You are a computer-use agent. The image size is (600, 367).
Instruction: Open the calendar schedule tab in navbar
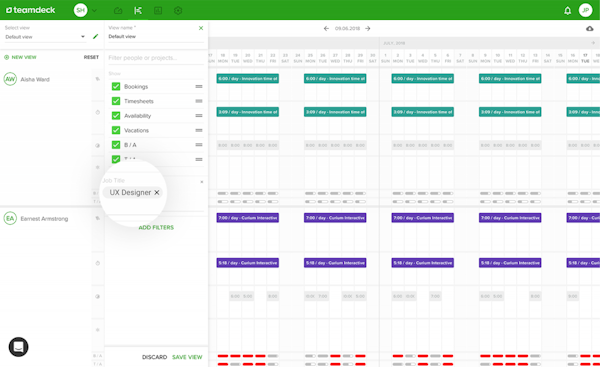(x=138, y=11)
